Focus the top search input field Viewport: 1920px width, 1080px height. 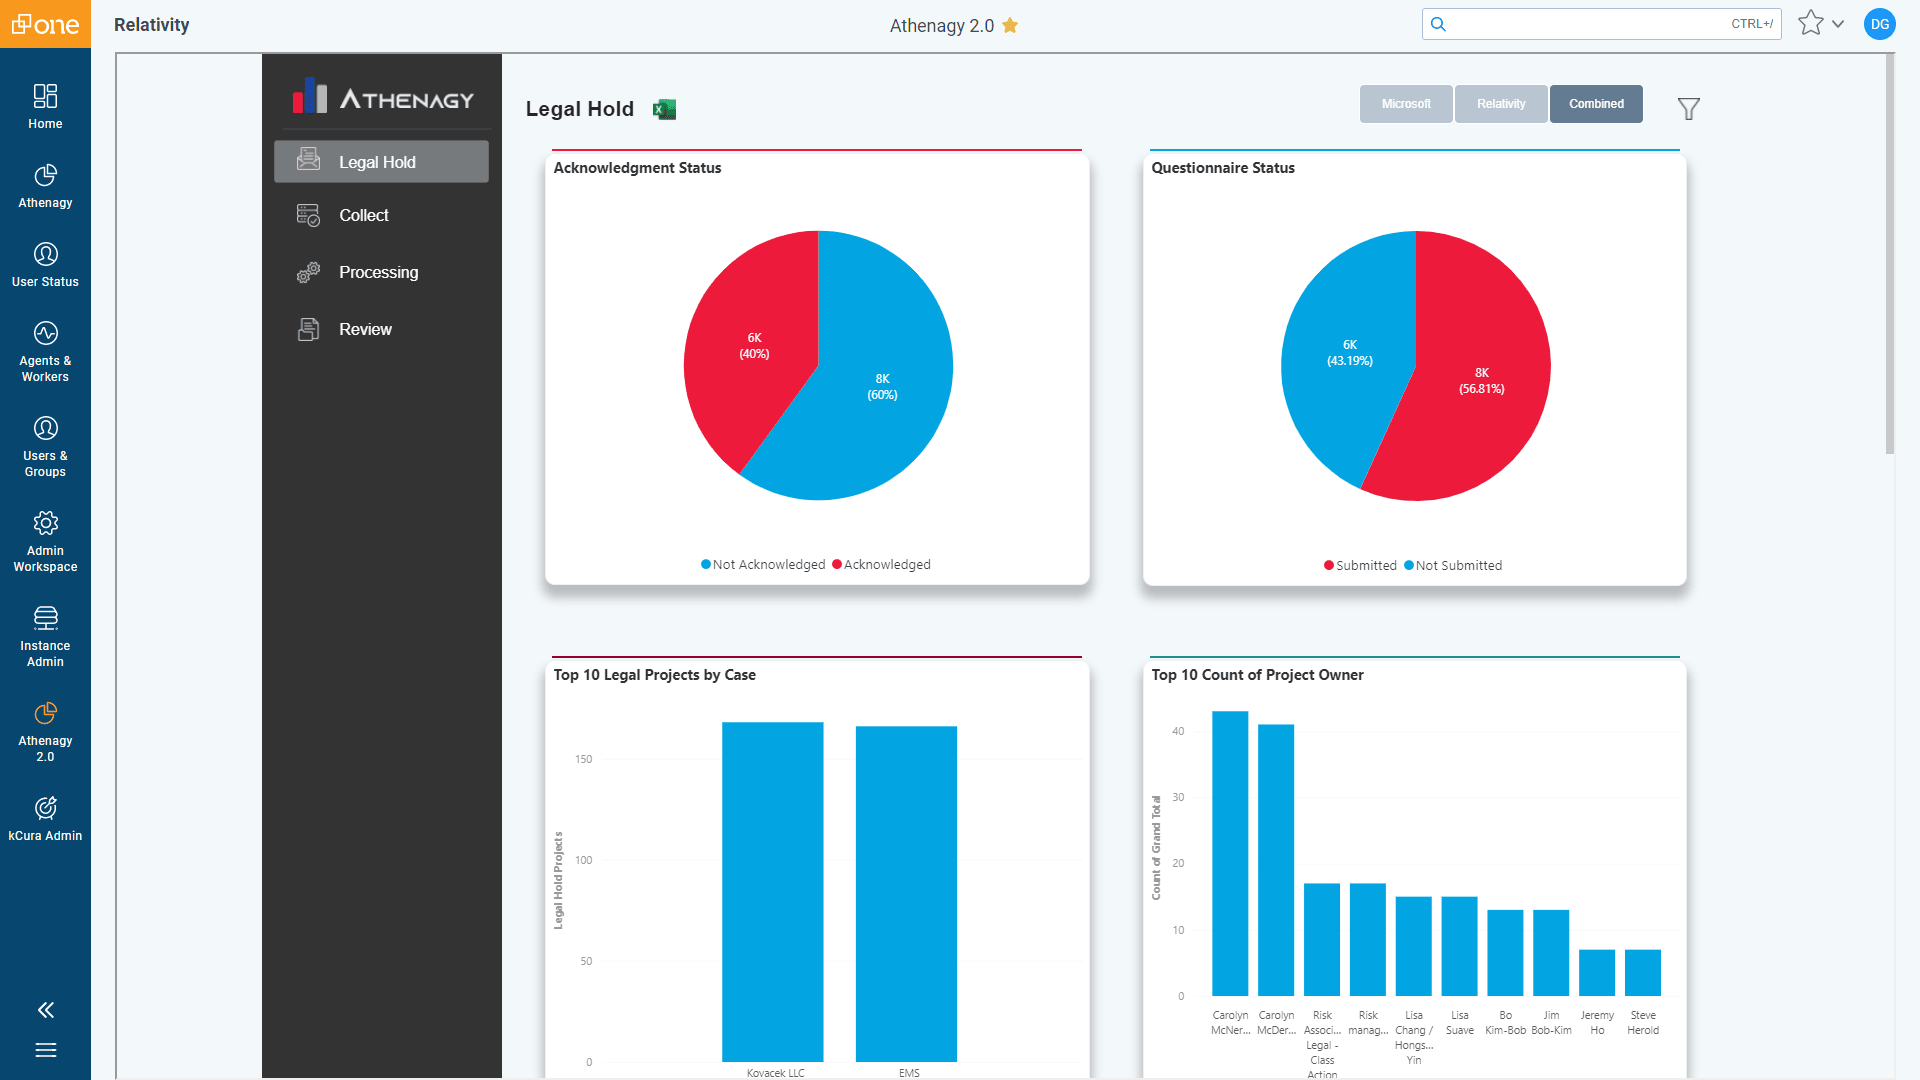(1601, 24)
